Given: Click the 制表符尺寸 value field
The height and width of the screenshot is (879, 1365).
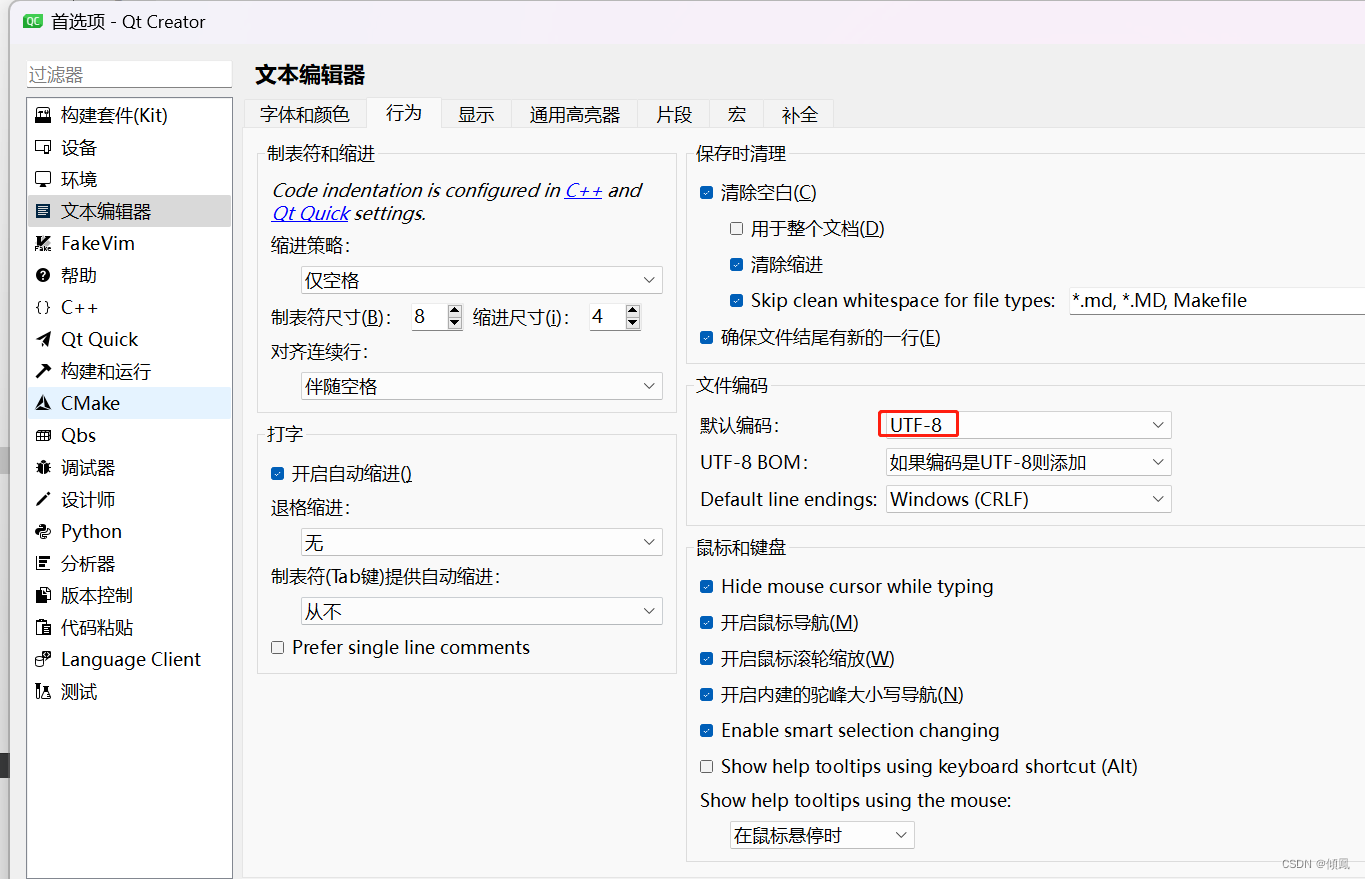Looking at the screenshot, I should [427, 317].
